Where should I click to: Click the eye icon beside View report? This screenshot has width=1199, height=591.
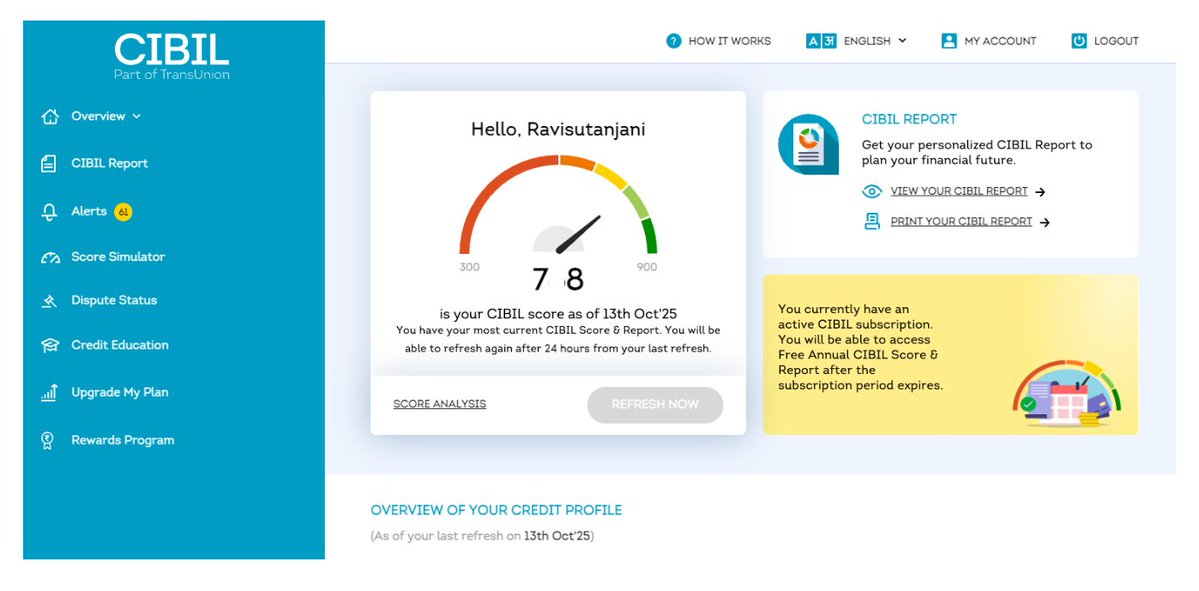[x=872, y=192]
